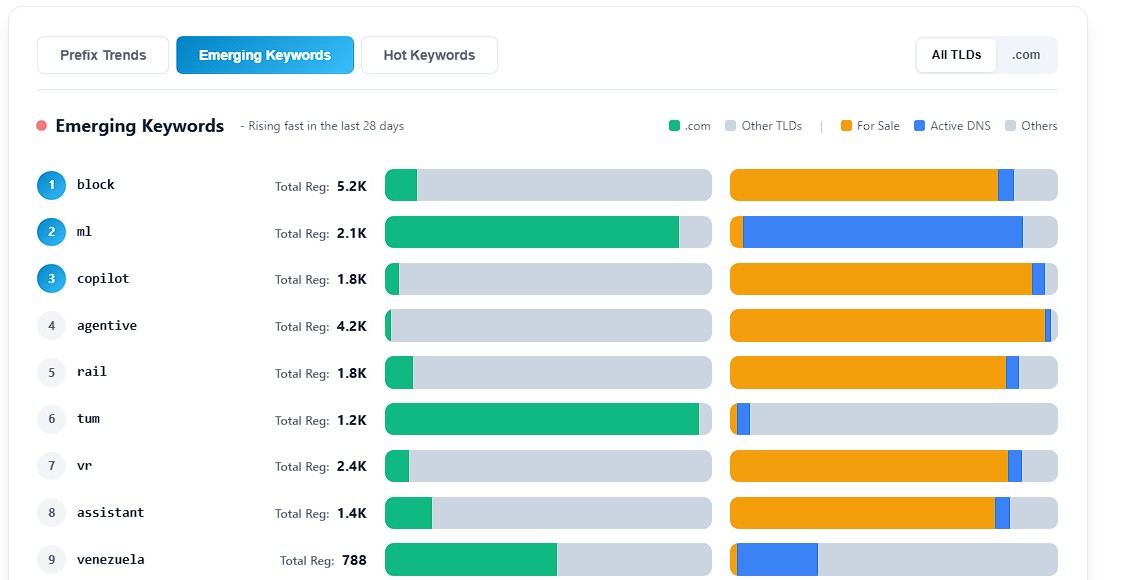Click the gray Other TLDs segment for rail
Viewport: 1139px width, 580px height.
click(562, 372)
